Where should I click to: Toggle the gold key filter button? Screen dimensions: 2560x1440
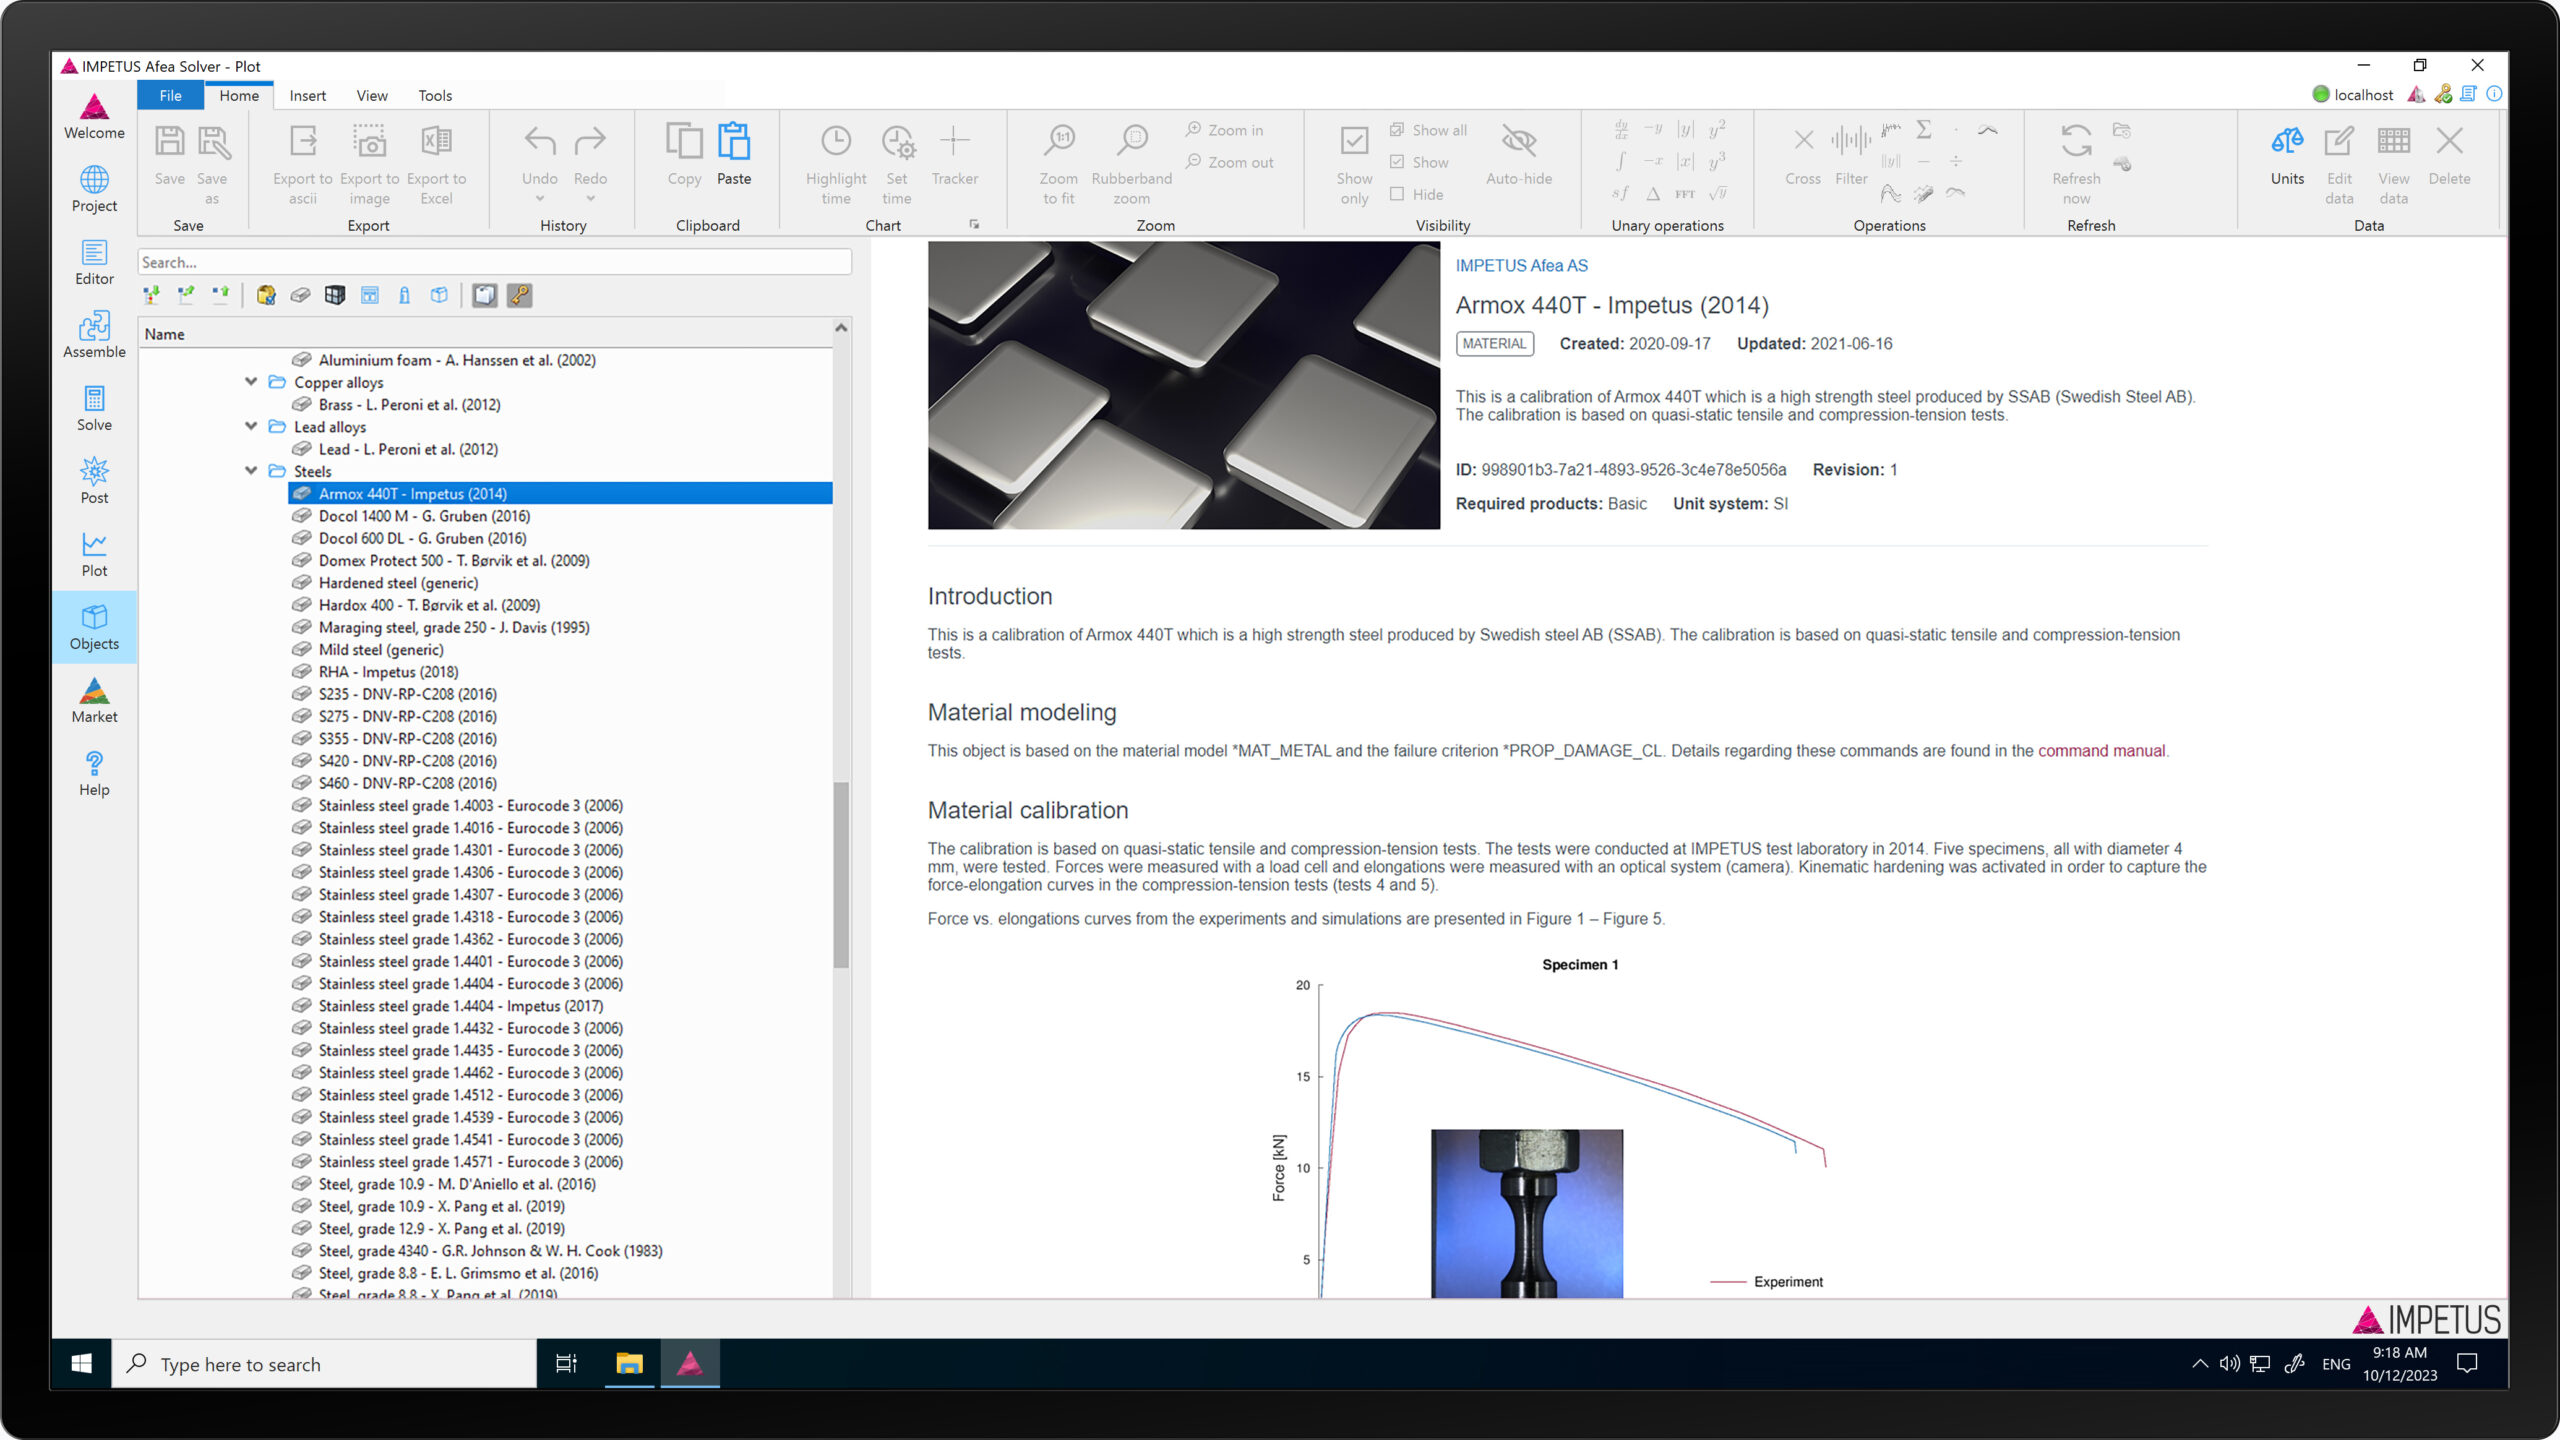pyautogui.click(x=519, y=295)
